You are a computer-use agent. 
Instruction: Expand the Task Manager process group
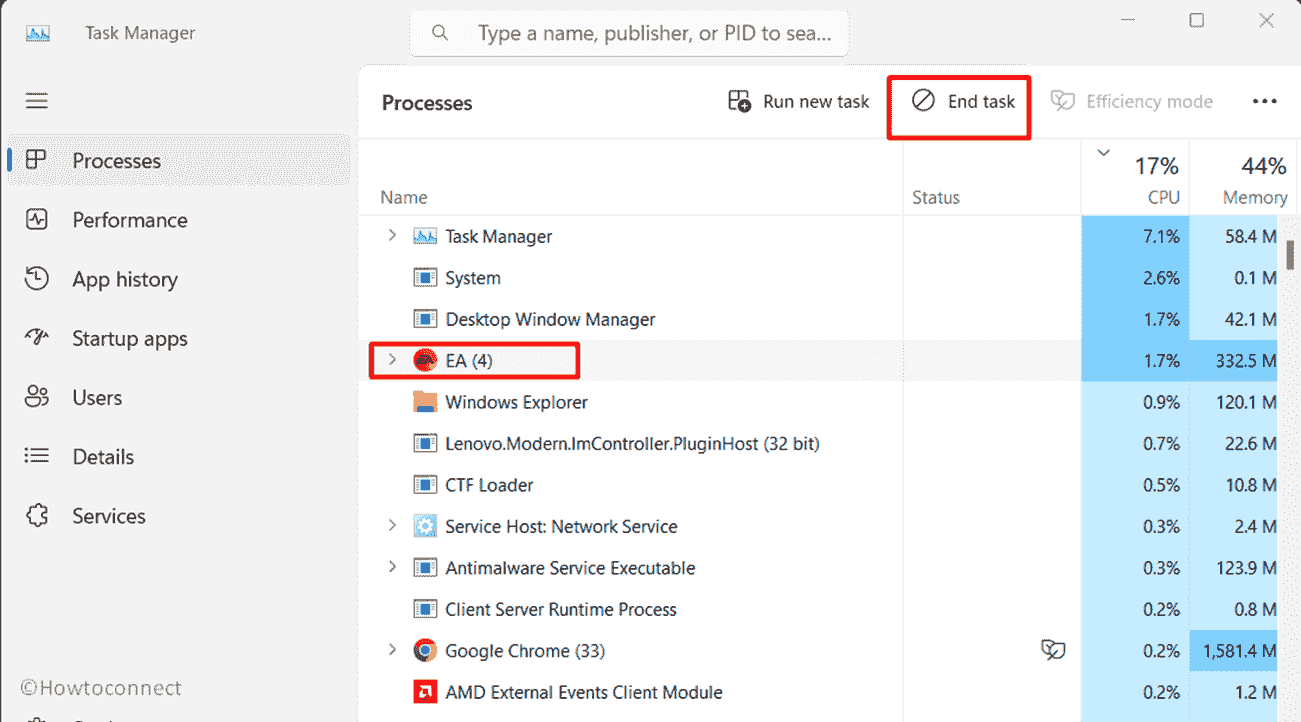click(x=392, y=236)
